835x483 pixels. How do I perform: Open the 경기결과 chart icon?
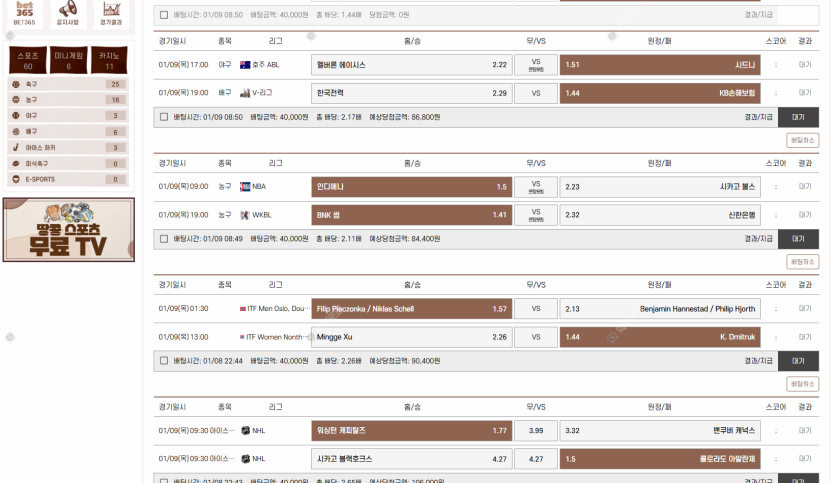click(111, 13)
